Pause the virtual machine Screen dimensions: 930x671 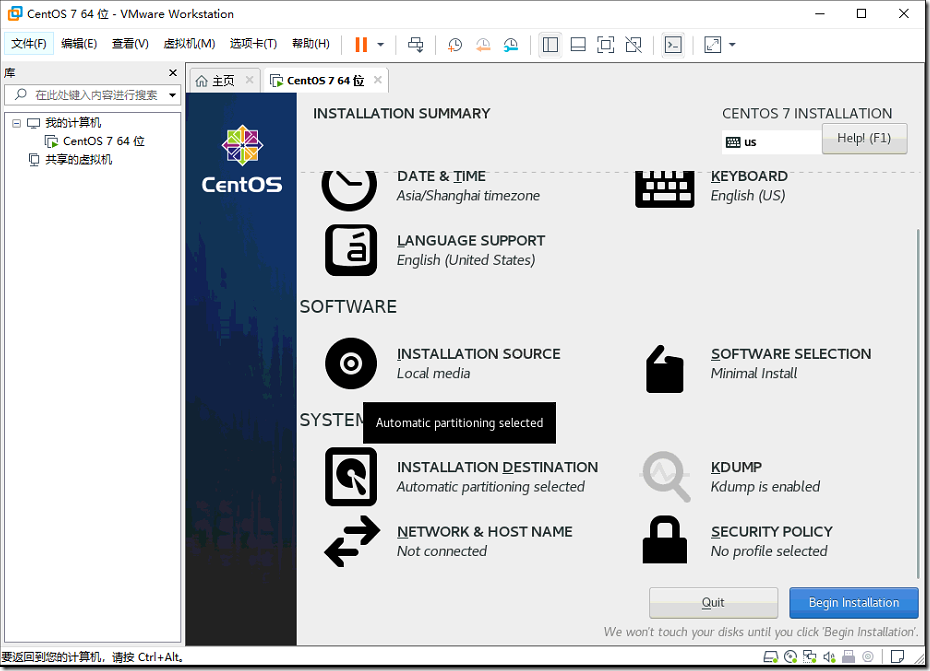click(x=361, y=44)
